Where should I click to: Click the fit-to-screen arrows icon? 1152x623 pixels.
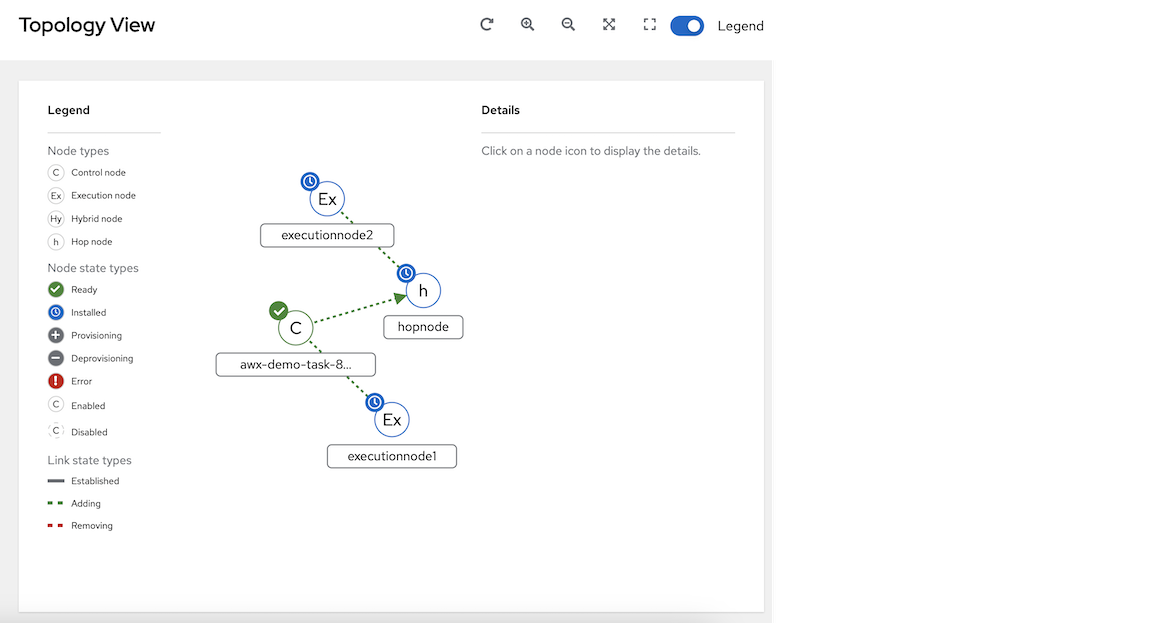(609, 25)
